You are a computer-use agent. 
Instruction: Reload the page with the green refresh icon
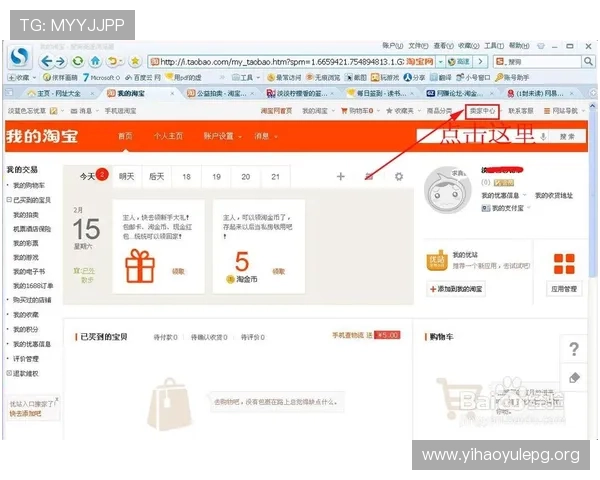pyautogui.click(x=78, y=61)
